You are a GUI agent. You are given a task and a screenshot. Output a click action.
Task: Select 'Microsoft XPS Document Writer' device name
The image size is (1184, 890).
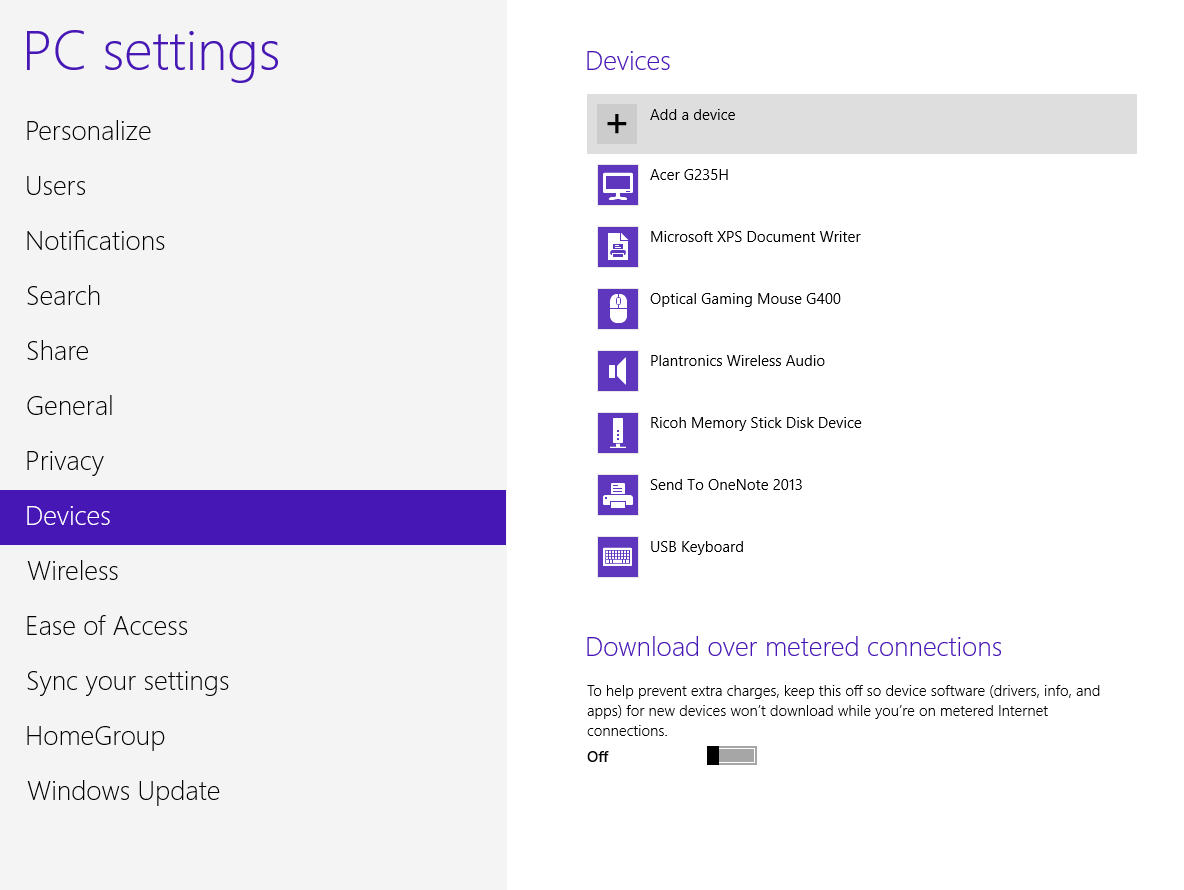click(x=755, y=237)
